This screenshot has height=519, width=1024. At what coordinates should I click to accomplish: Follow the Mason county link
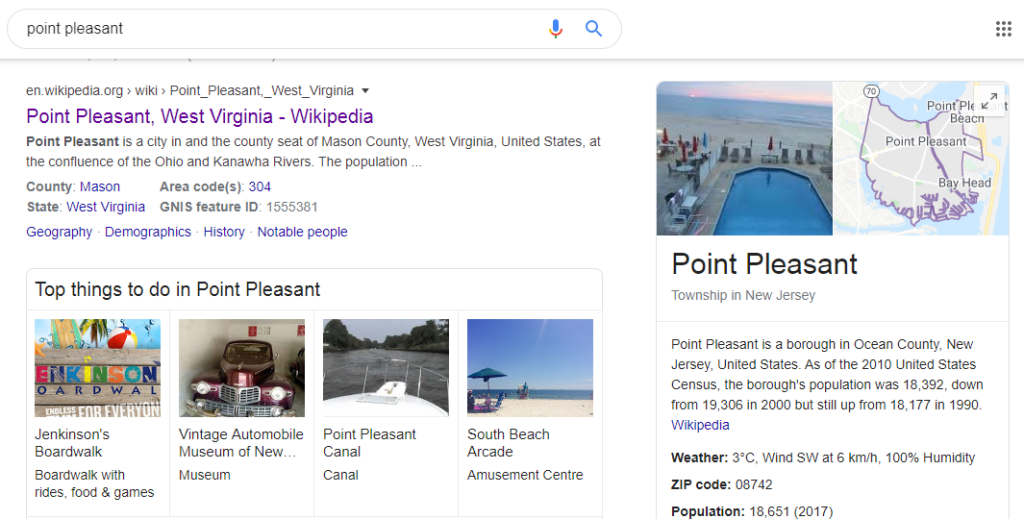100,187
